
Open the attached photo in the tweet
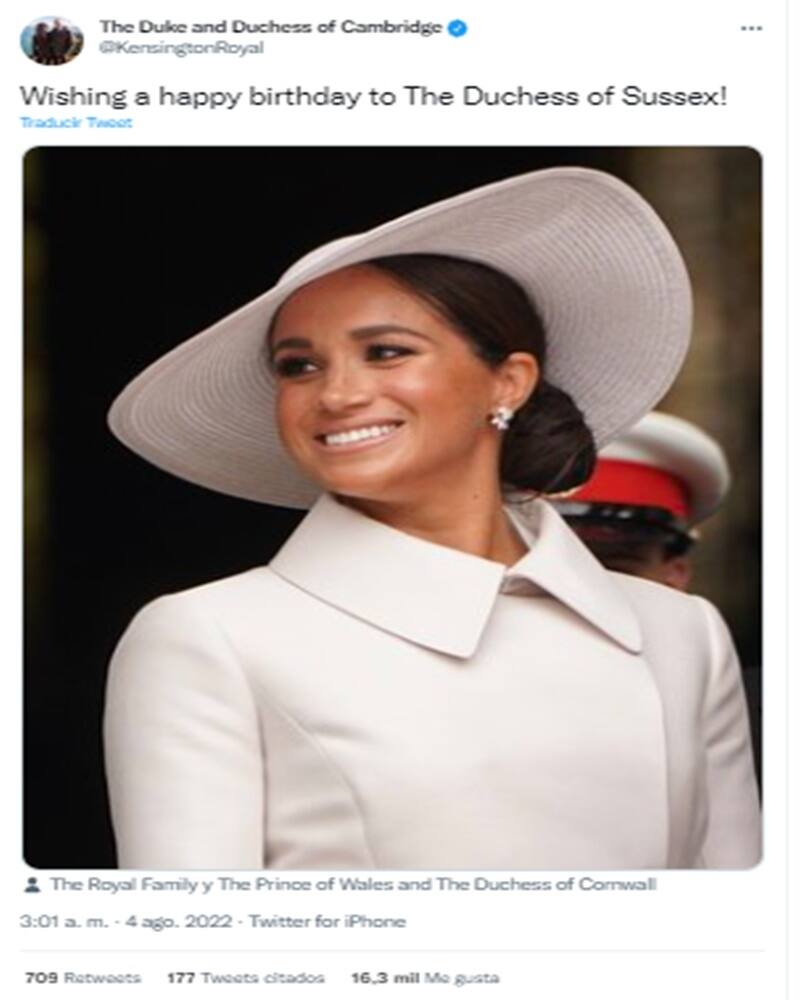pyautogui.click(x=392, y=508)
